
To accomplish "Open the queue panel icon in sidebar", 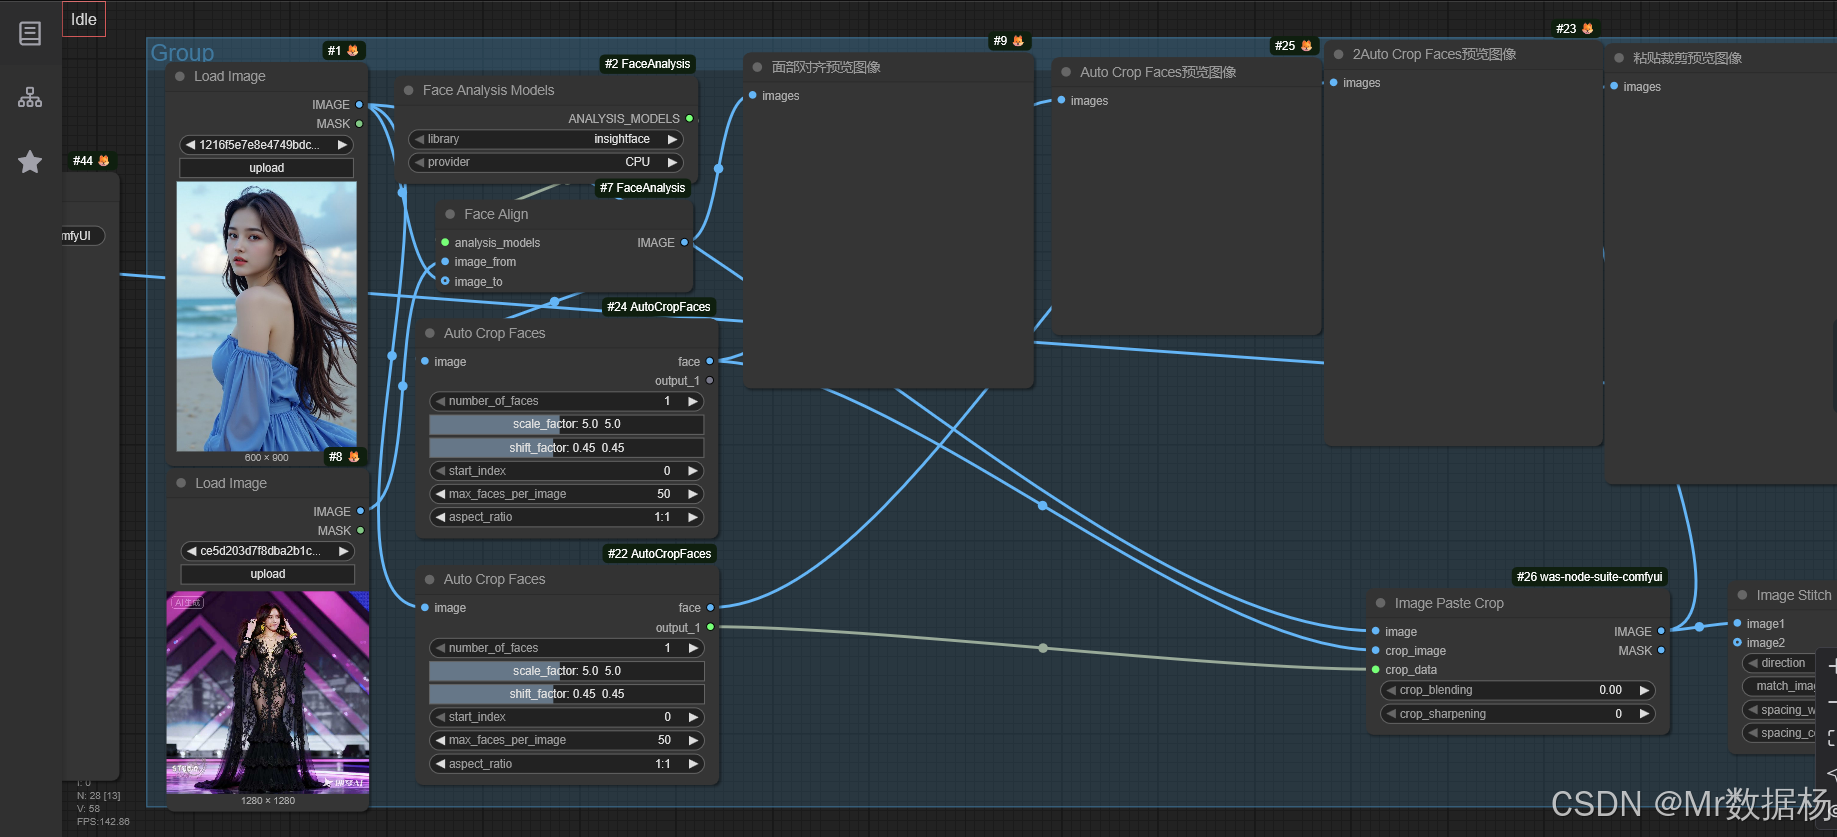I will [x=30, y=33].
